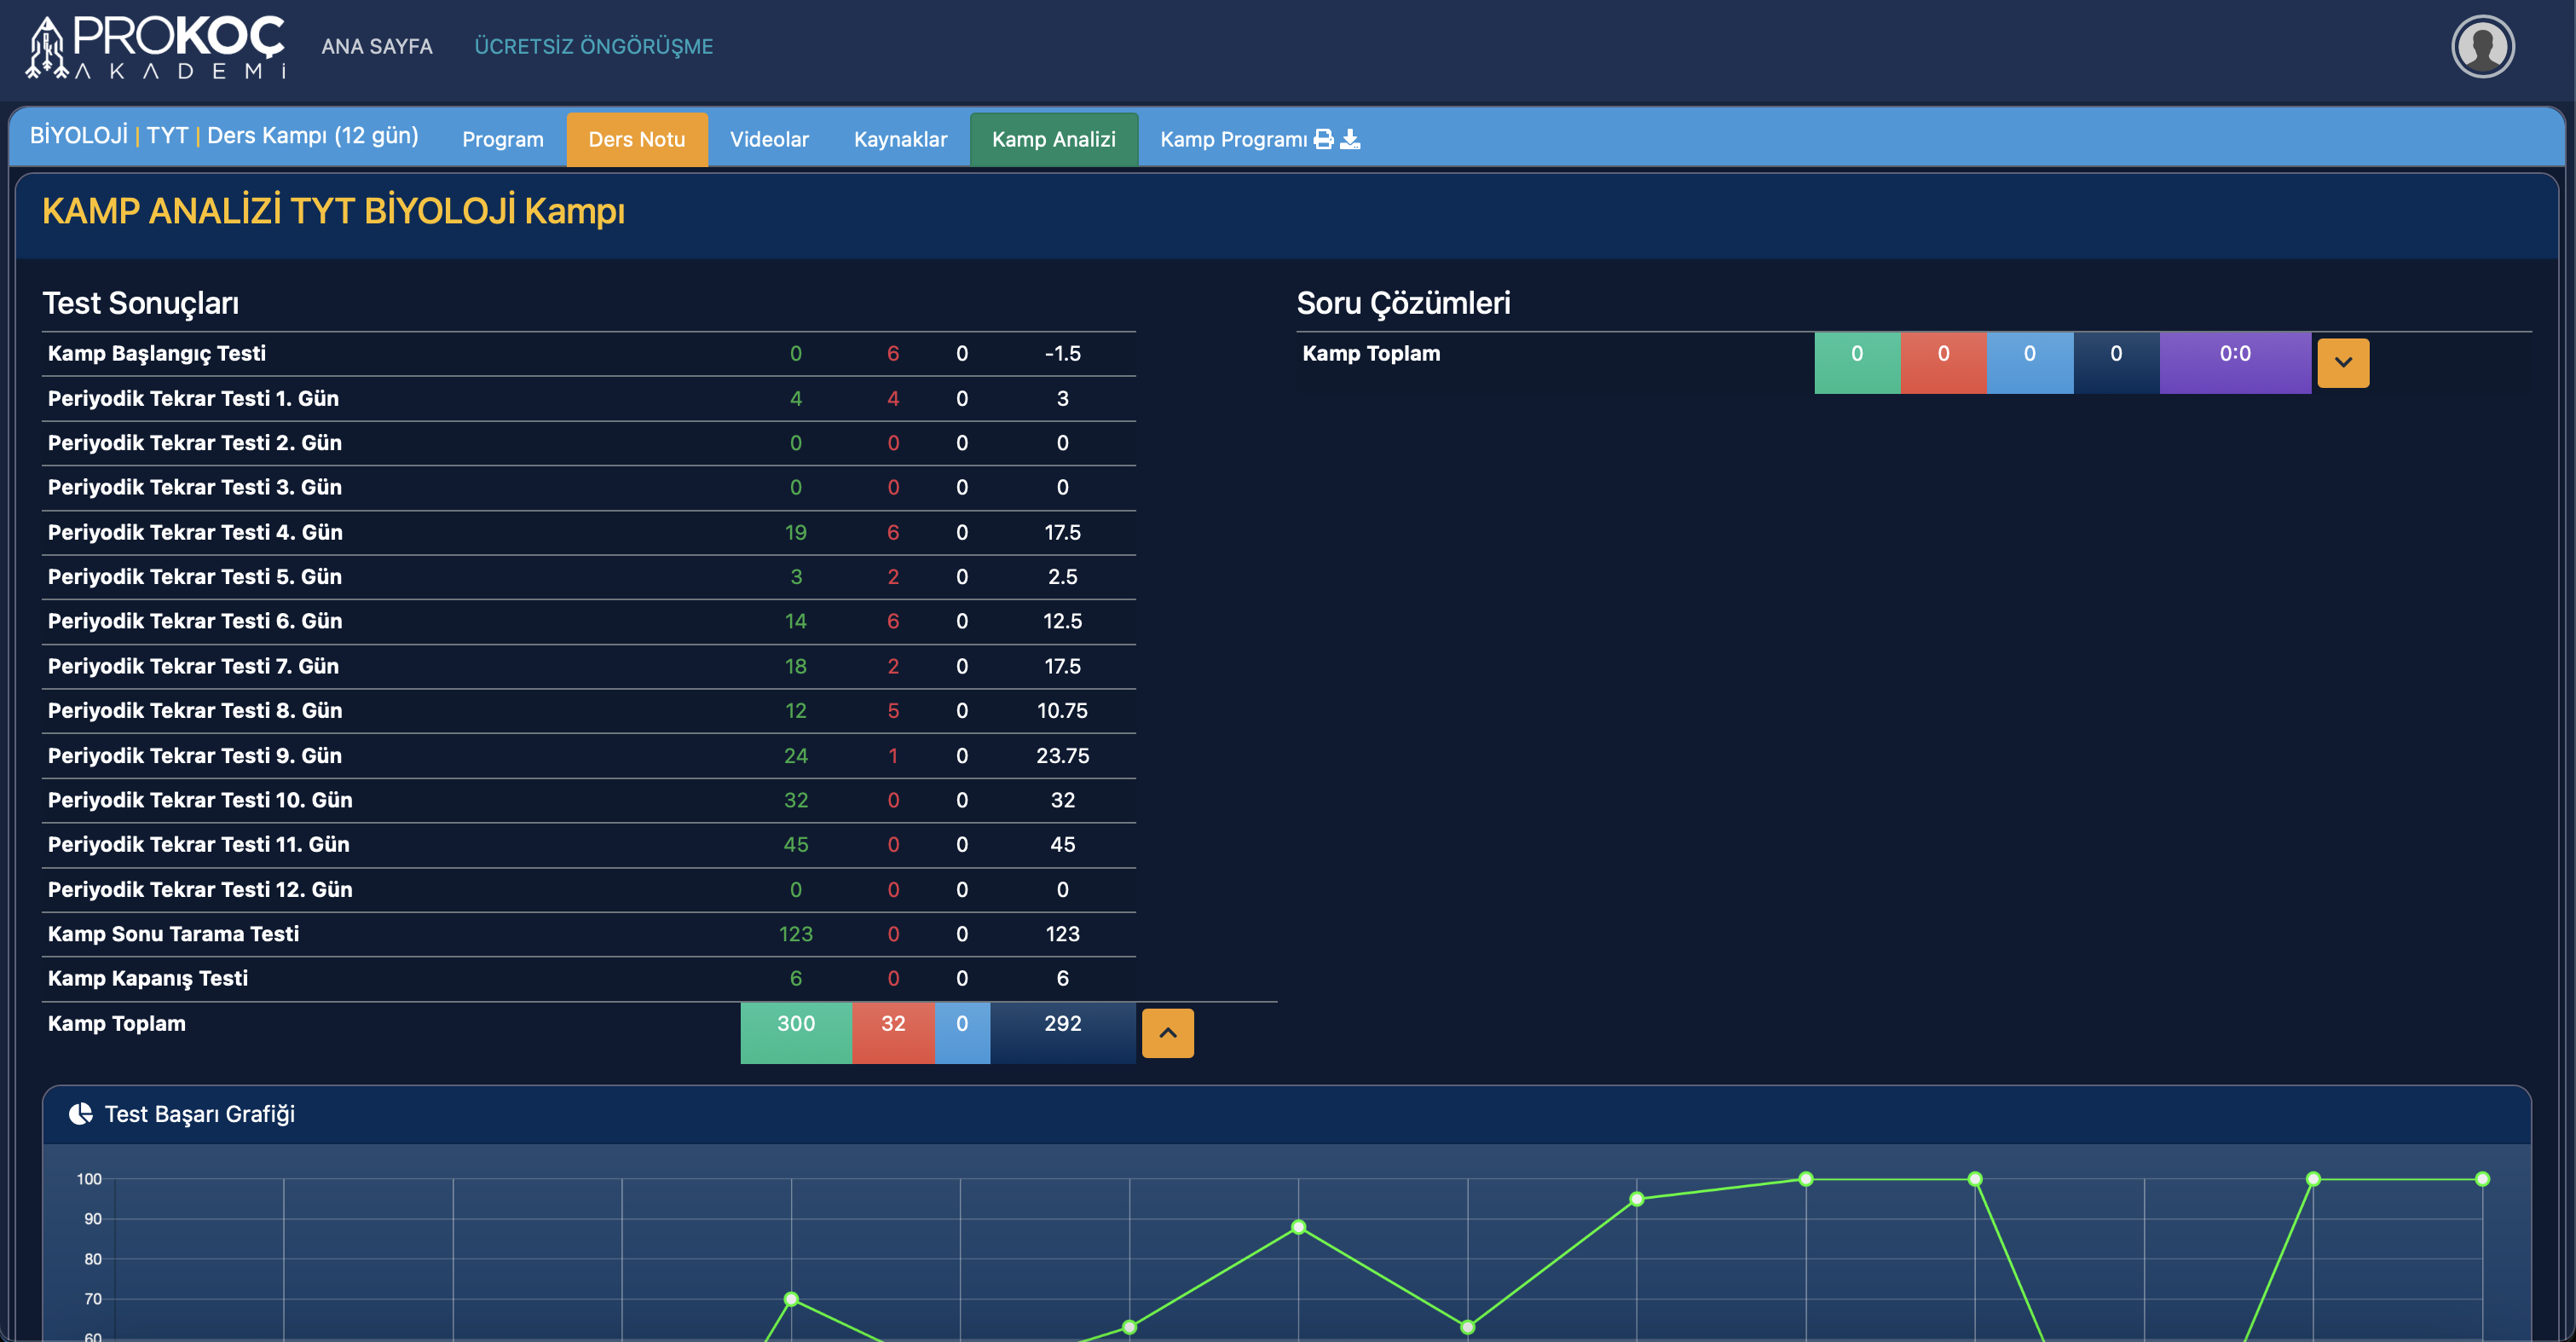This screenshot has width=2576, height=1342.
Task: Click the pie chart icon in Test Başarı Grafiği
Action: (x=80, y=1113)
